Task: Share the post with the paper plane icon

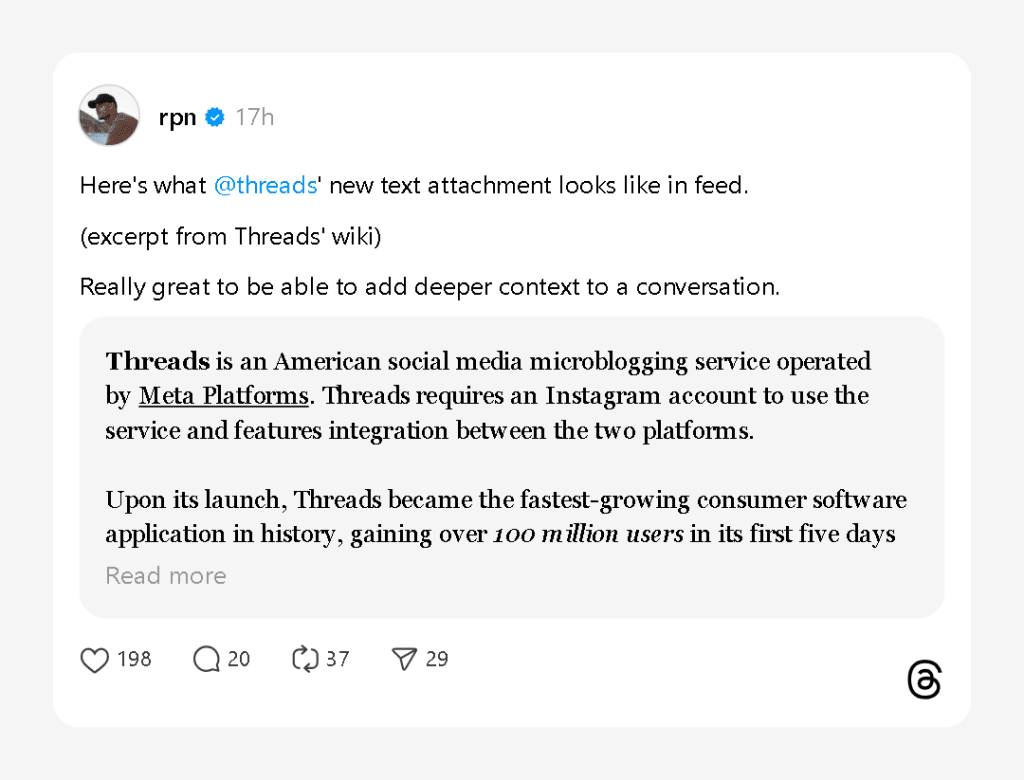Action: coord(404,660)
